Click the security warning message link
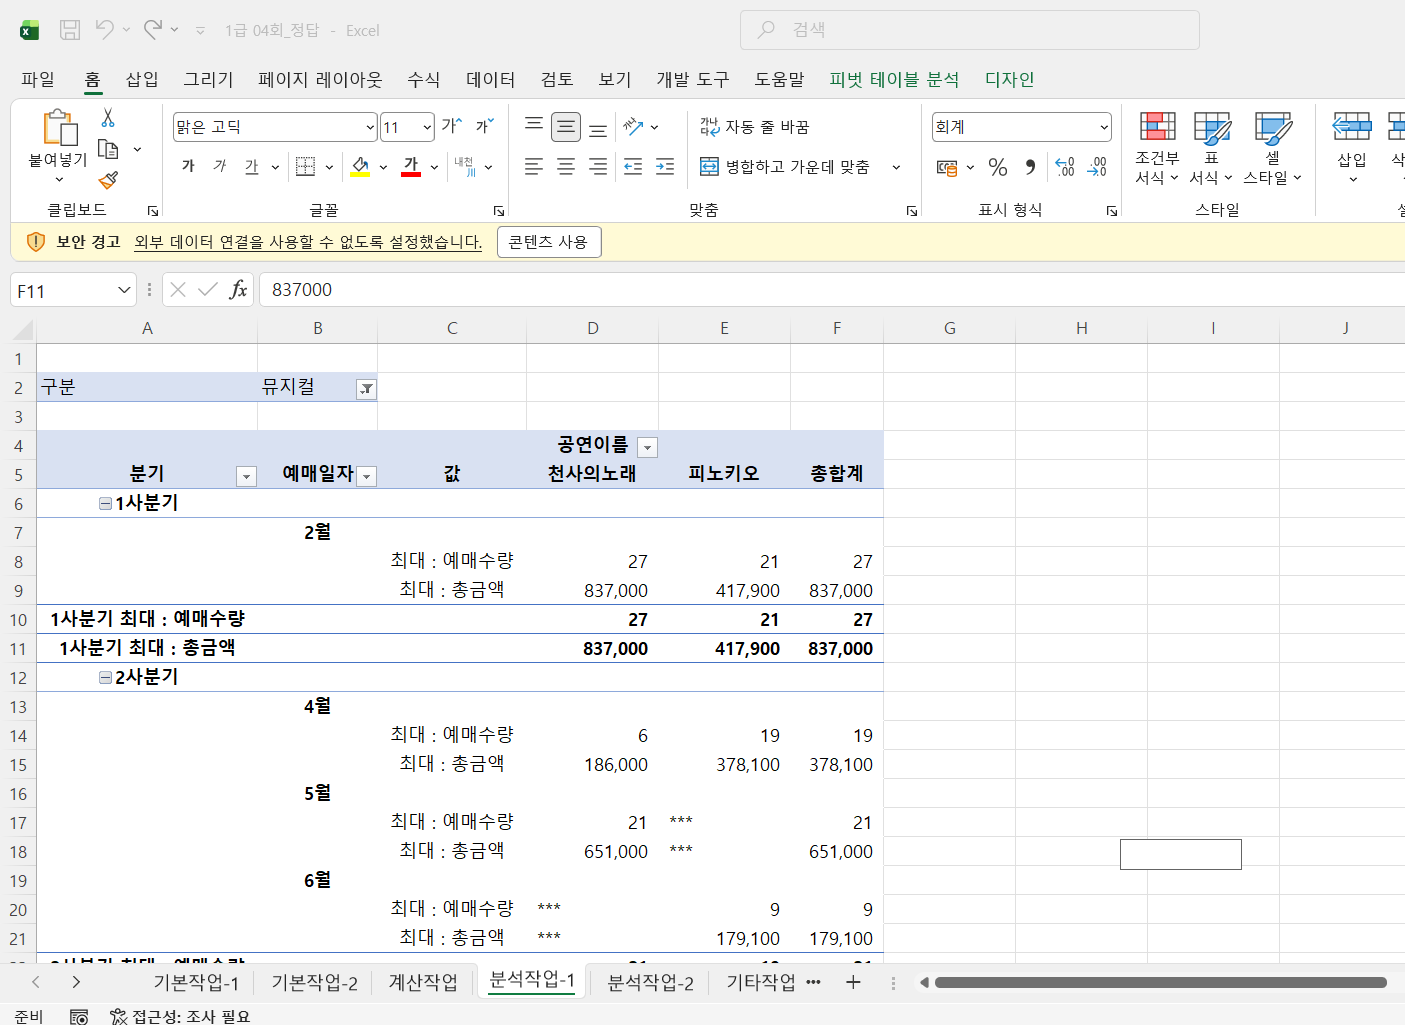 point(308,242)
